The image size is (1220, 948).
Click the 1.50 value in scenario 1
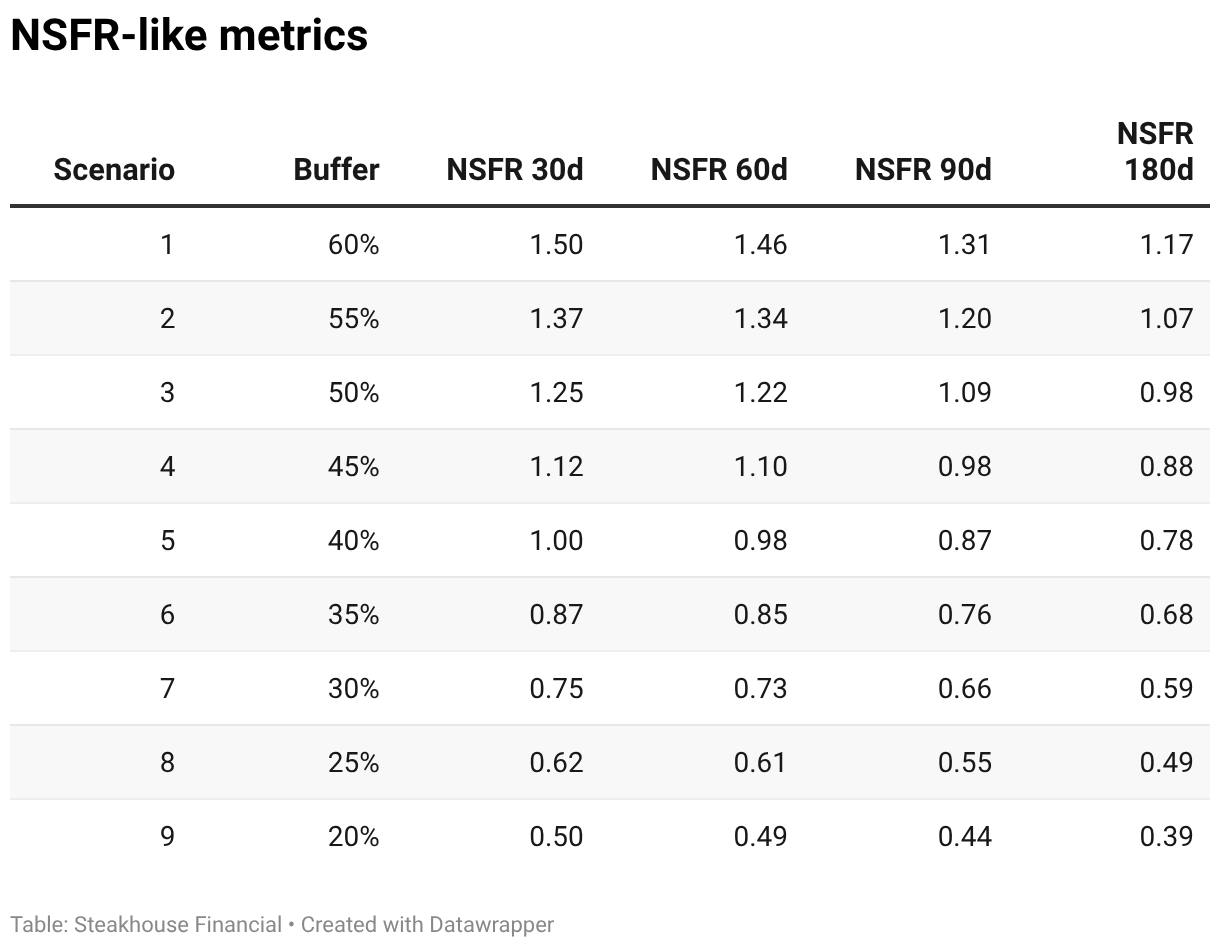point(556,245)
